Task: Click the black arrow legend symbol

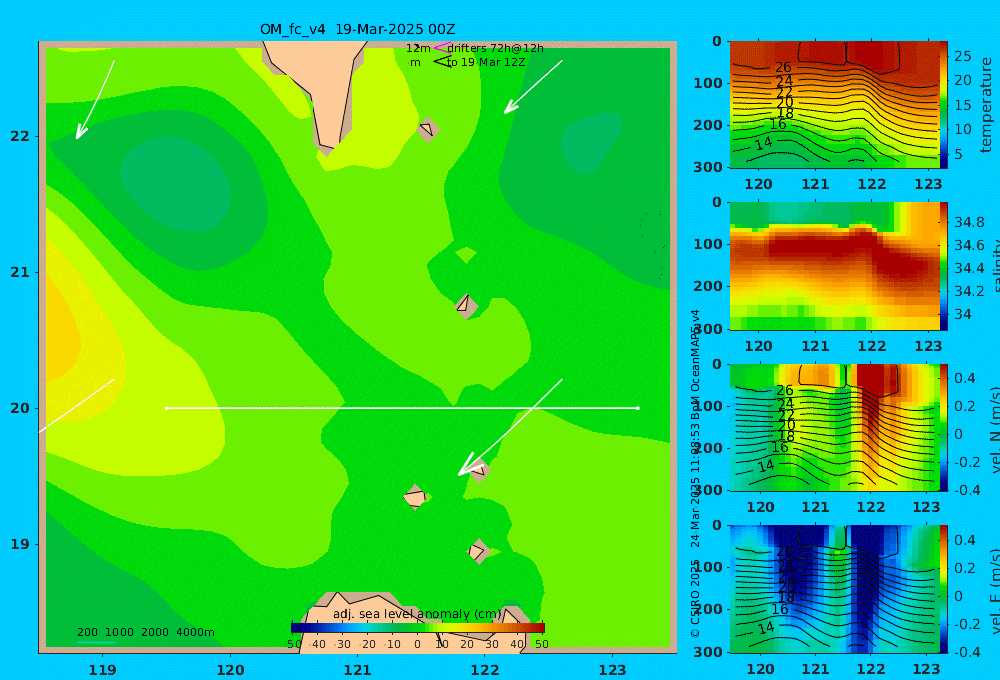Action: pyautogui.click(x=441, y=62)
